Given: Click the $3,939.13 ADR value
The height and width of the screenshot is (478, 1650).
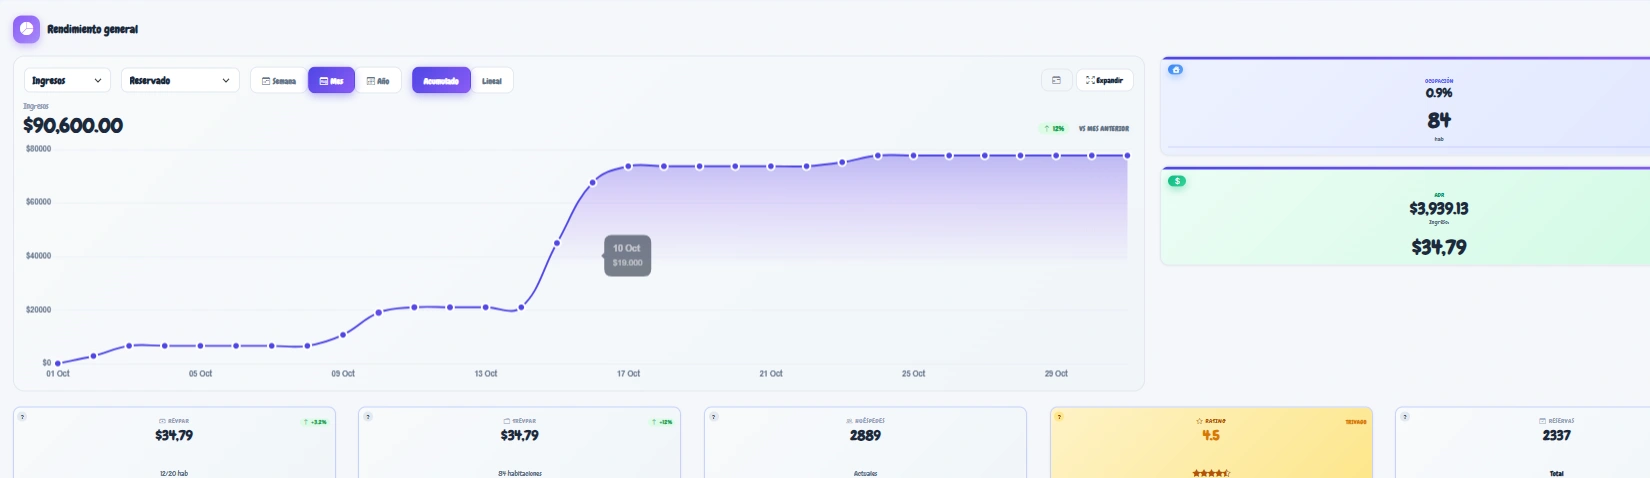Looking at the screenshot, I should click(1439, 209).
